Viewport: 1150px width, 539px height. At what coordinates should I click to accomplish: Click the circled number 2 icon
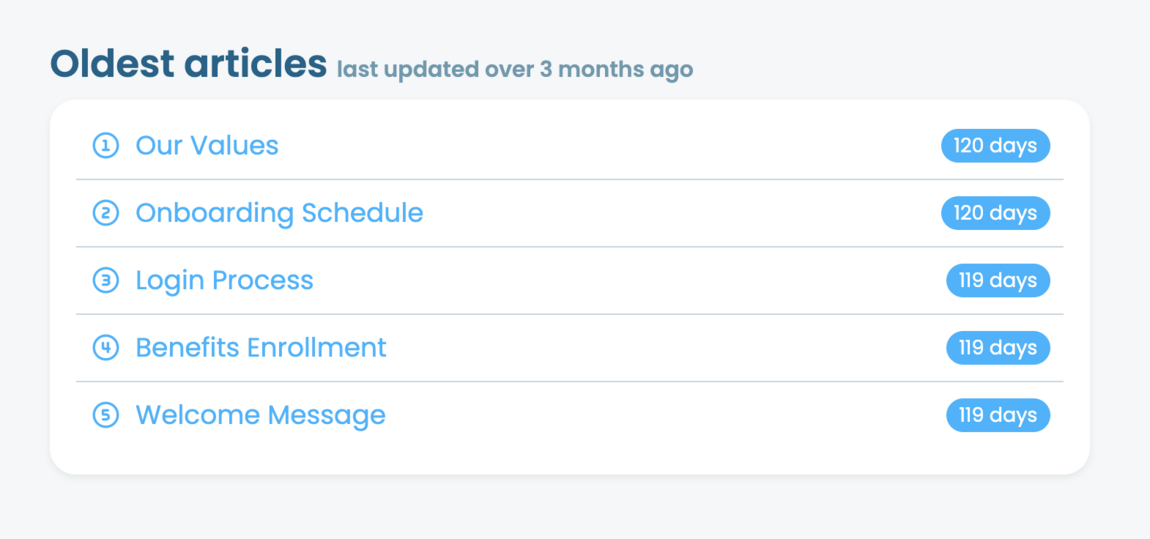105,213
